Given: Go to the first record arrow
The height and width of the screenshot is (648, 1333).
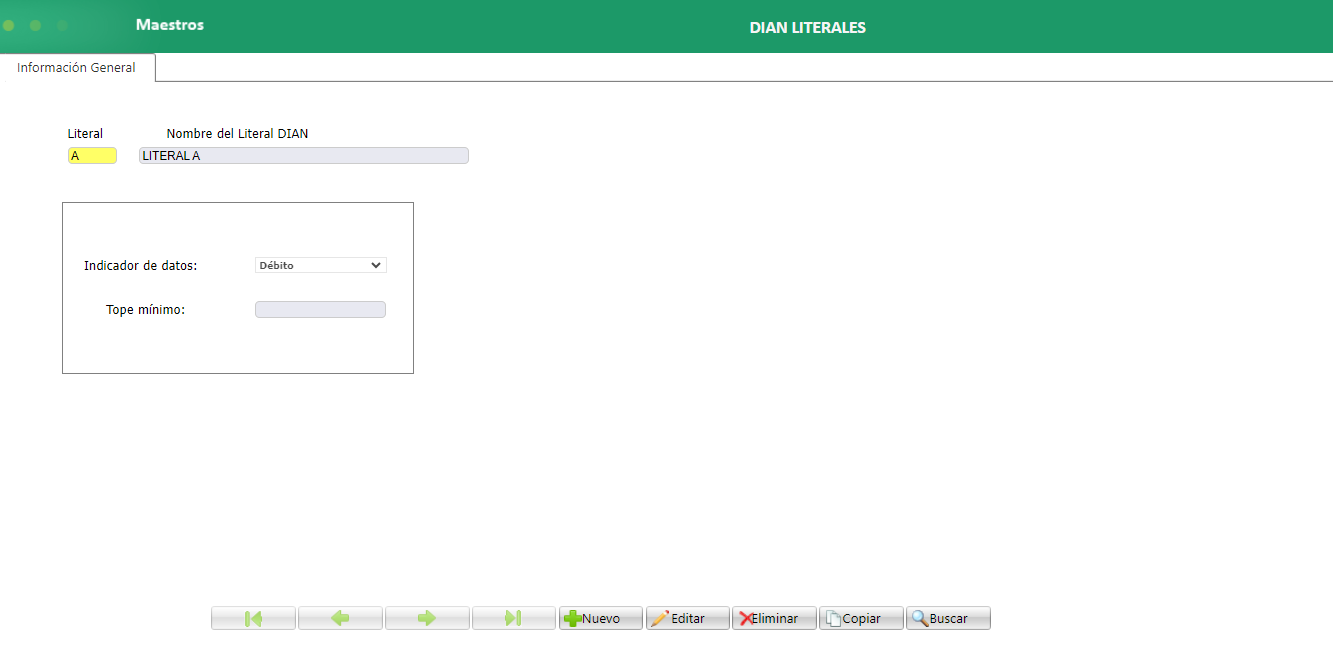Looking at the screenshot, I should click(x=253, y=618).
